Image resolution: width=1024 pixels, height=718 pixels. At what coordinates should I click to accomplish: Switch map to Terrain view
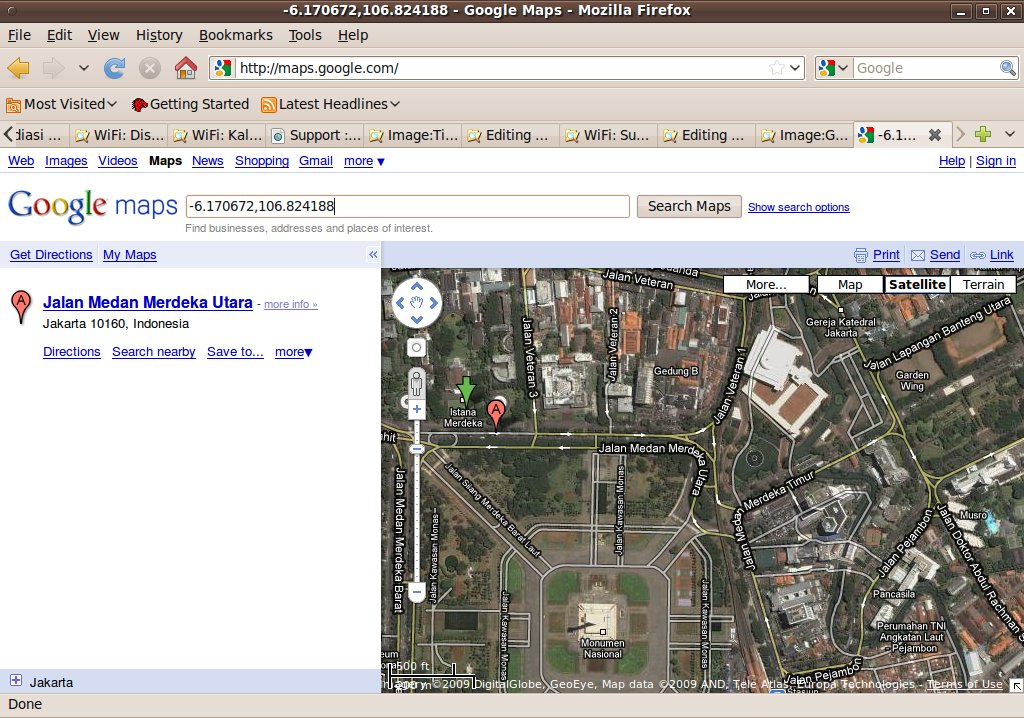point(983,285)
